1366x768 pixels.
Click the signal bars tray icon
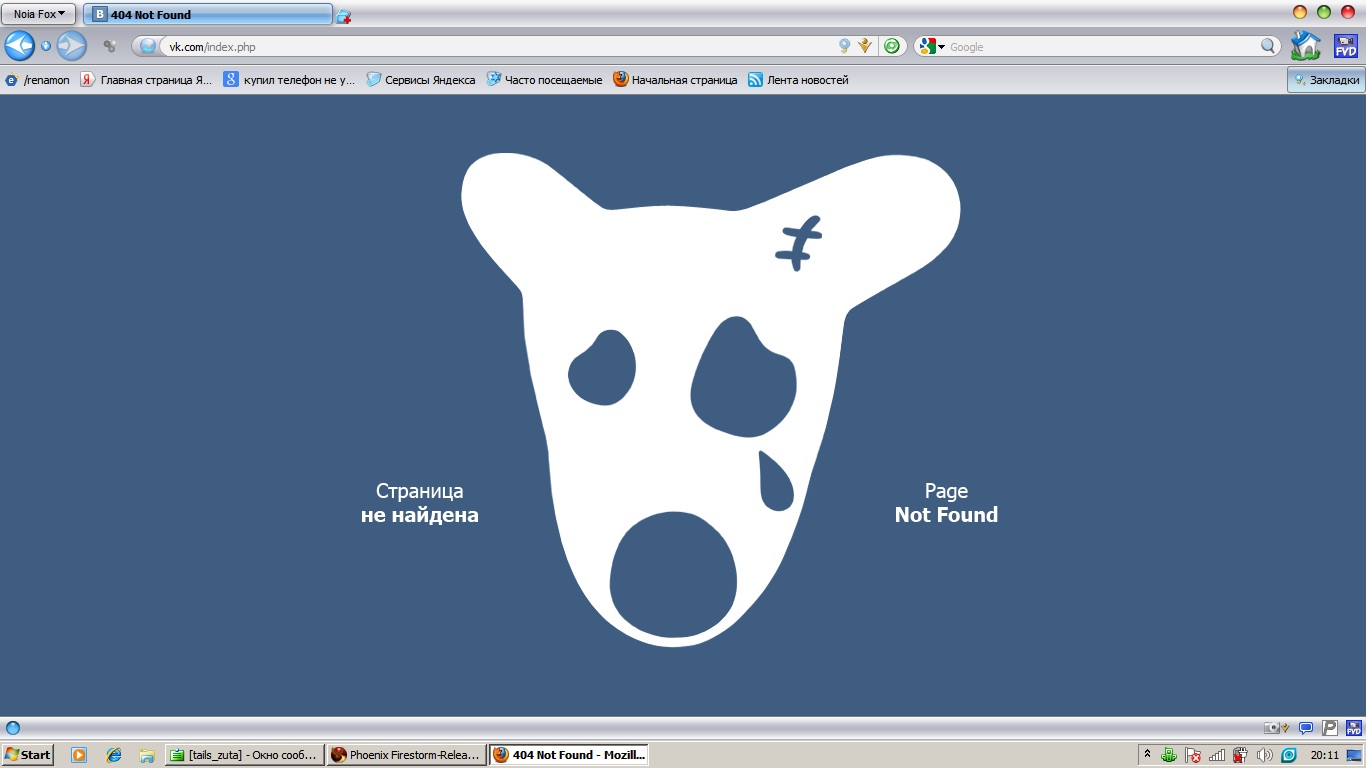[1217, 755]
